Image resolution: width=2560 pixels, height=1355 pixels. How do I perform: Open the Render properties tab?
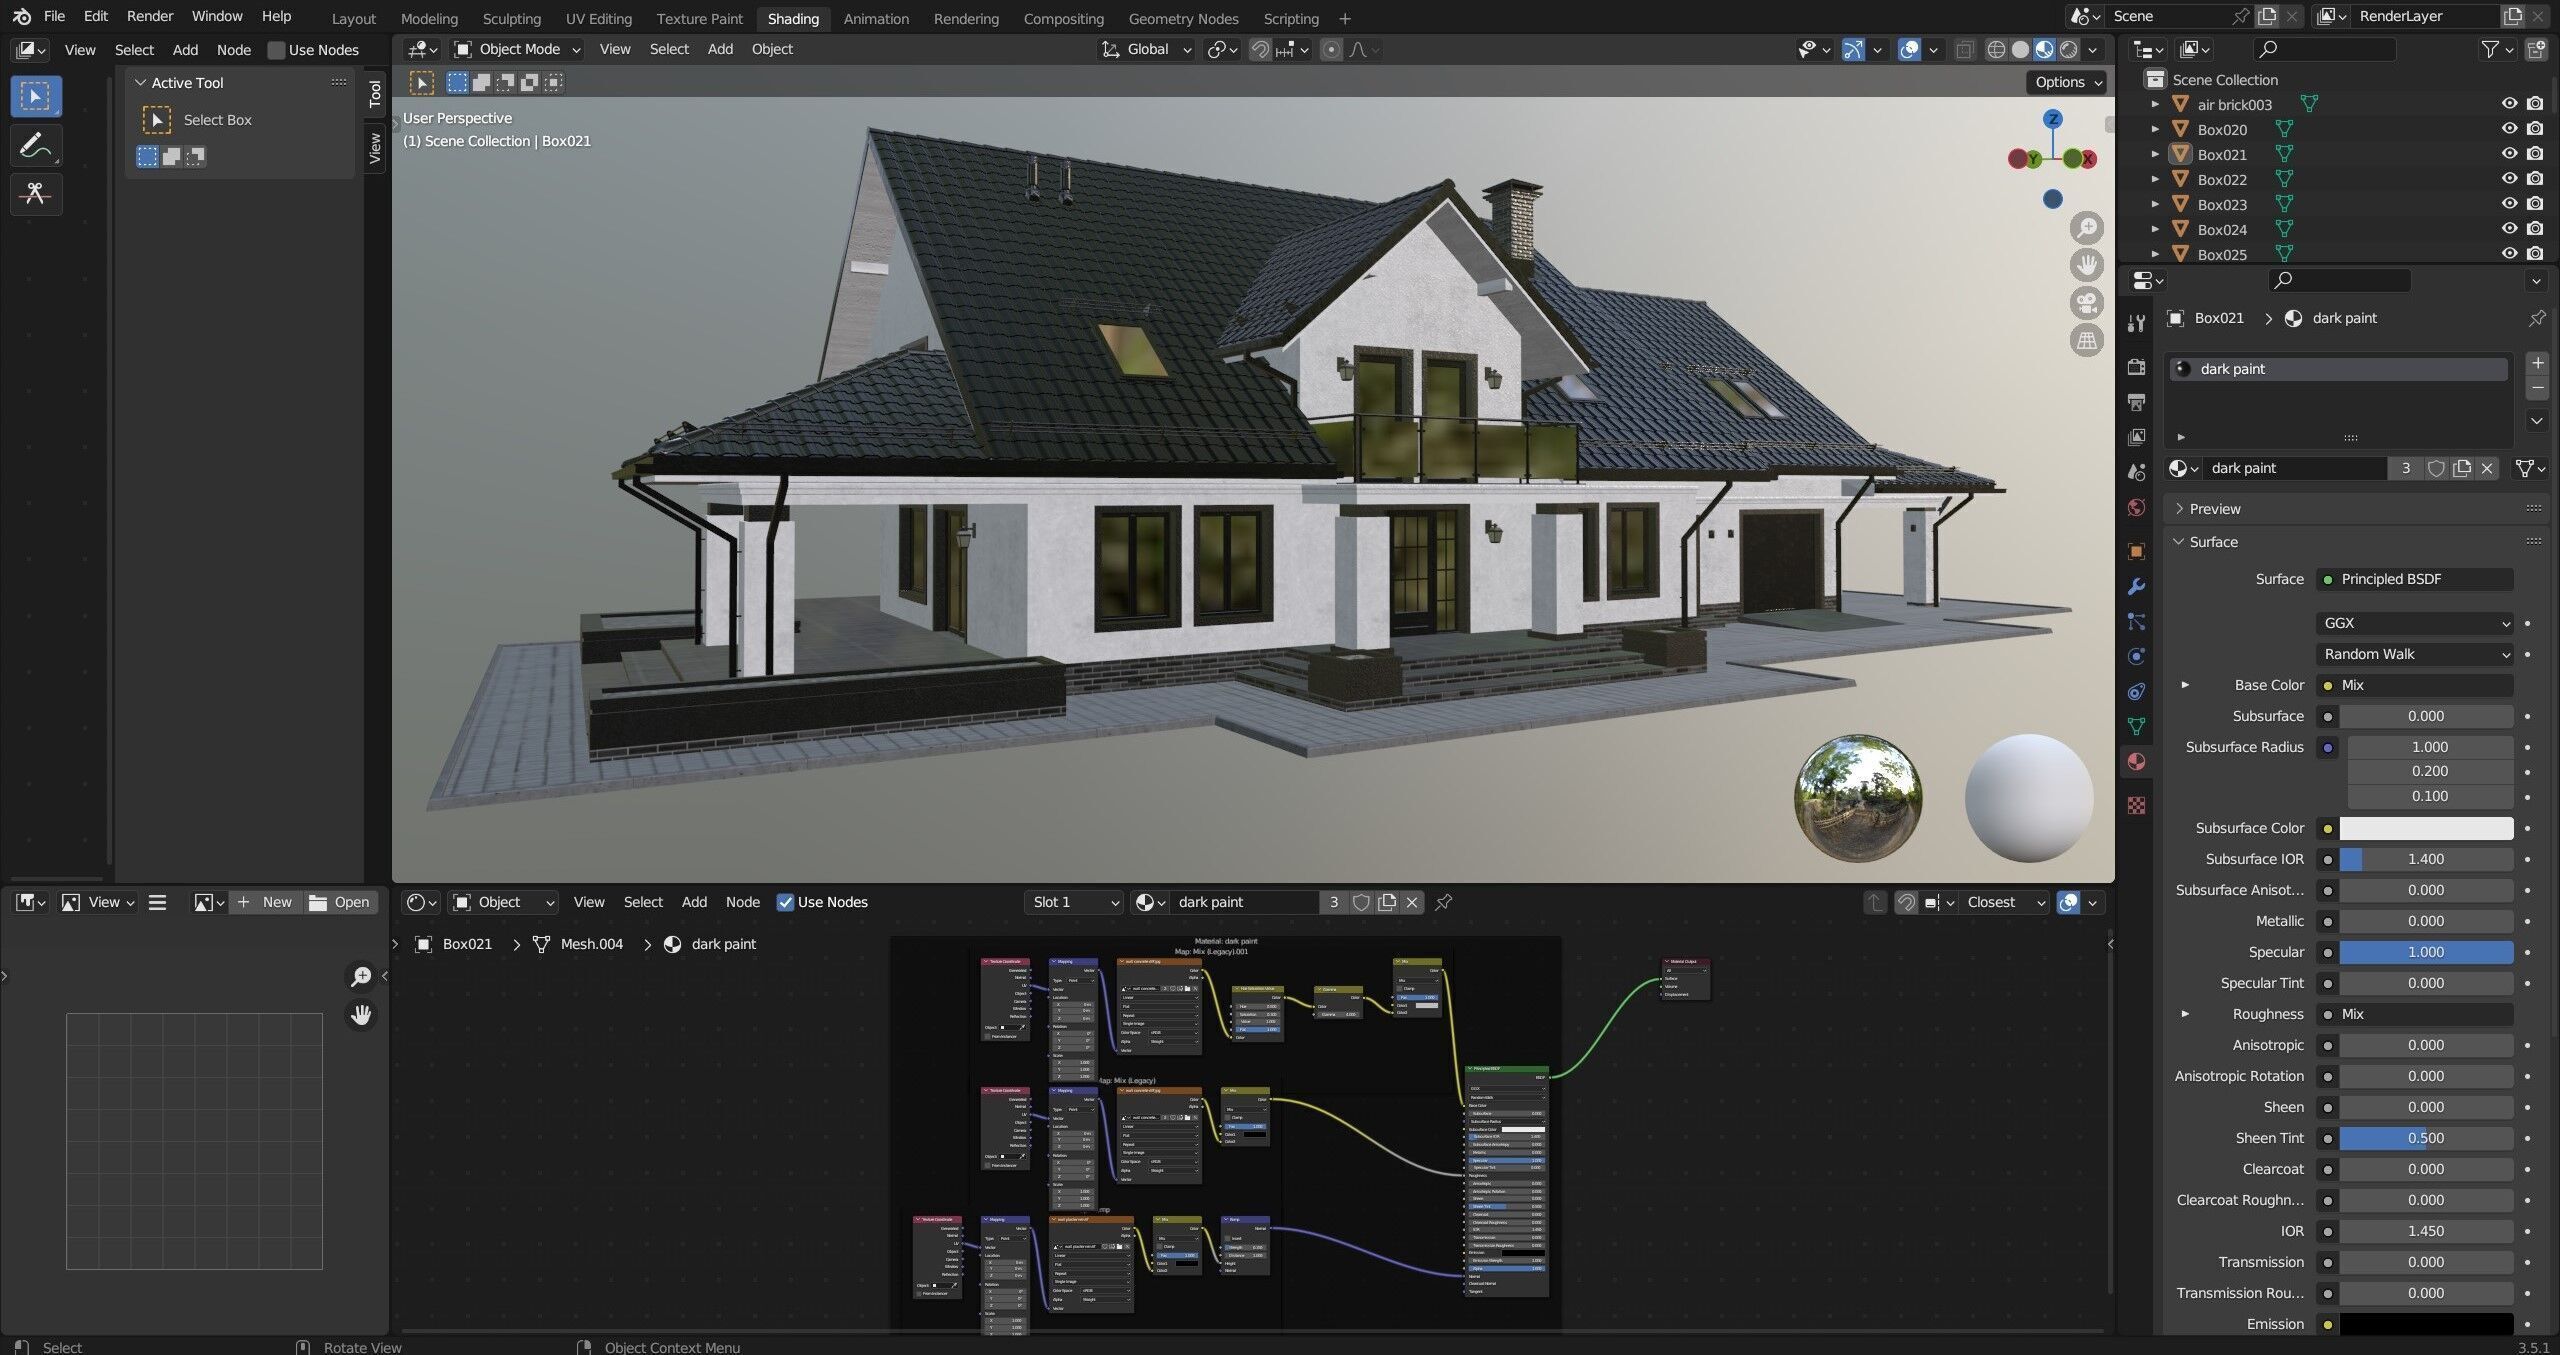tap(2137, 367)
